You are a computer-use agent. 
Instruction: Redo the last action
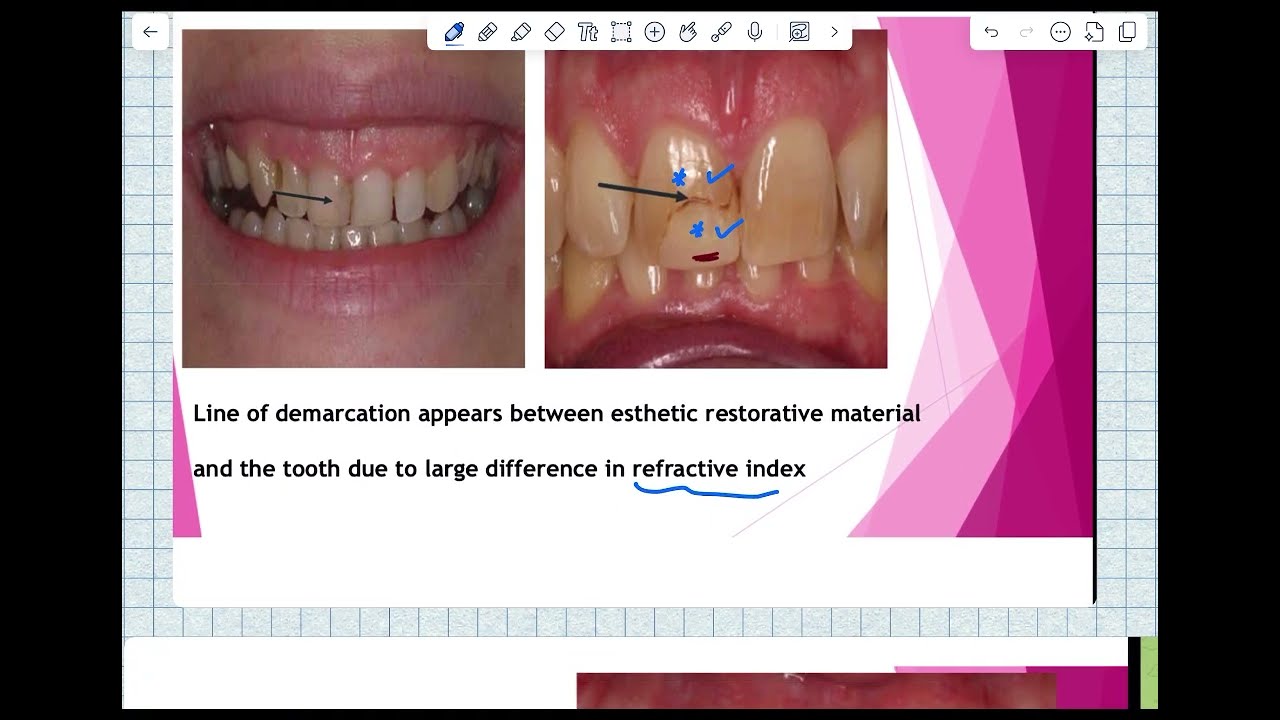click(x=1026, y=32)
